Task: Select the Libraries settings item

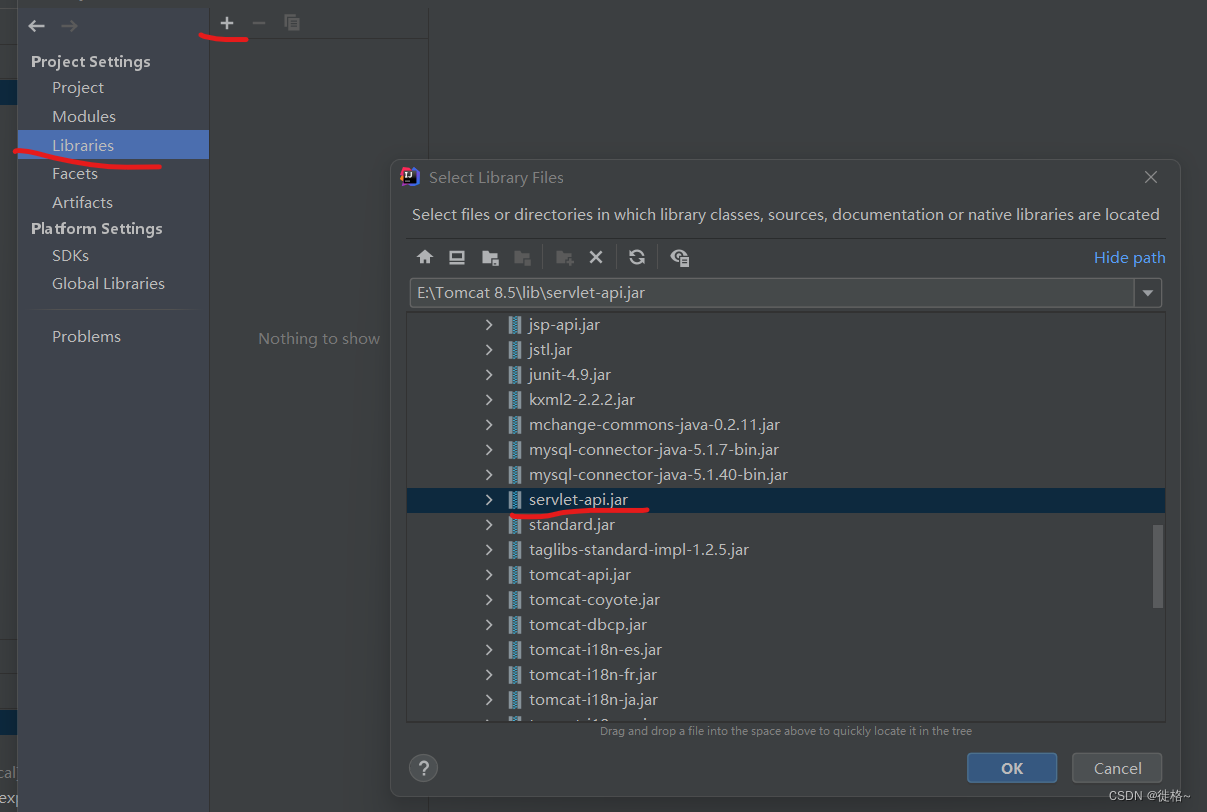Action: pyautogui.click(x=83, y=145)
